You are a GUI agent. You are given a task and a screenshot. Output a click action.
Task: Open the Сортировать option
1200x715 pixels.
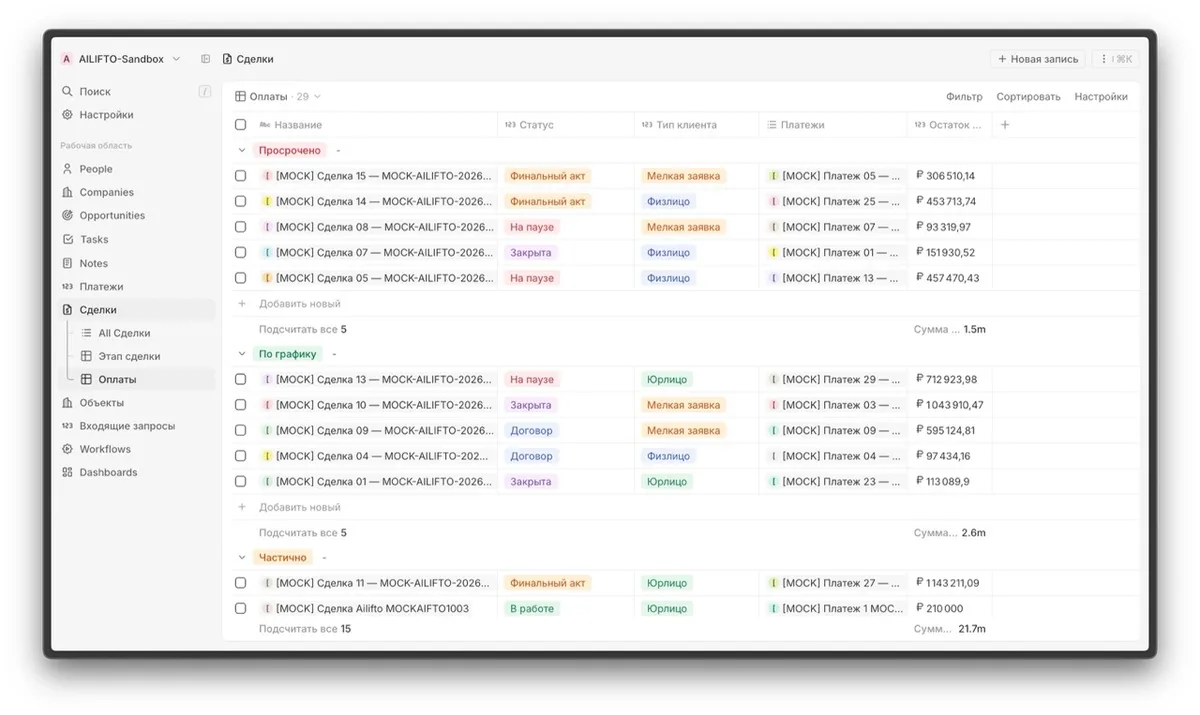(x=1028, y=97)
